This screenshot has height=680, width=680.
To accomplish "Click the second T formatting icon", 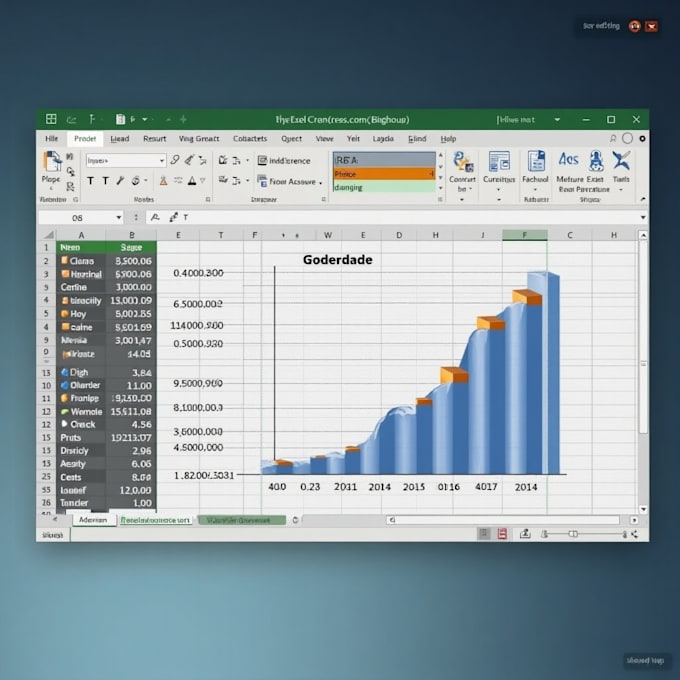I will click(x=105, y=180).
